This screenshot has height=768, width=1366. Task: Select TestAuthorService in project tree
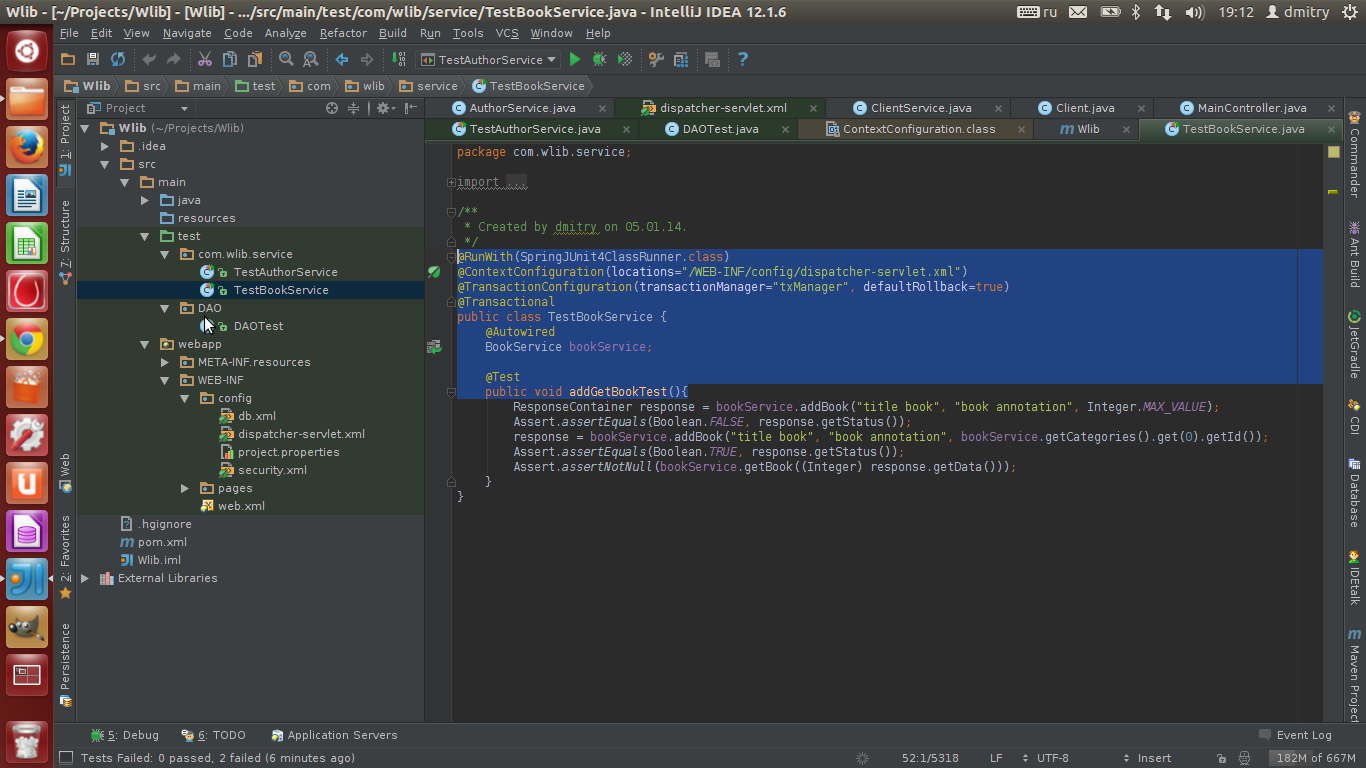(285, 272)
